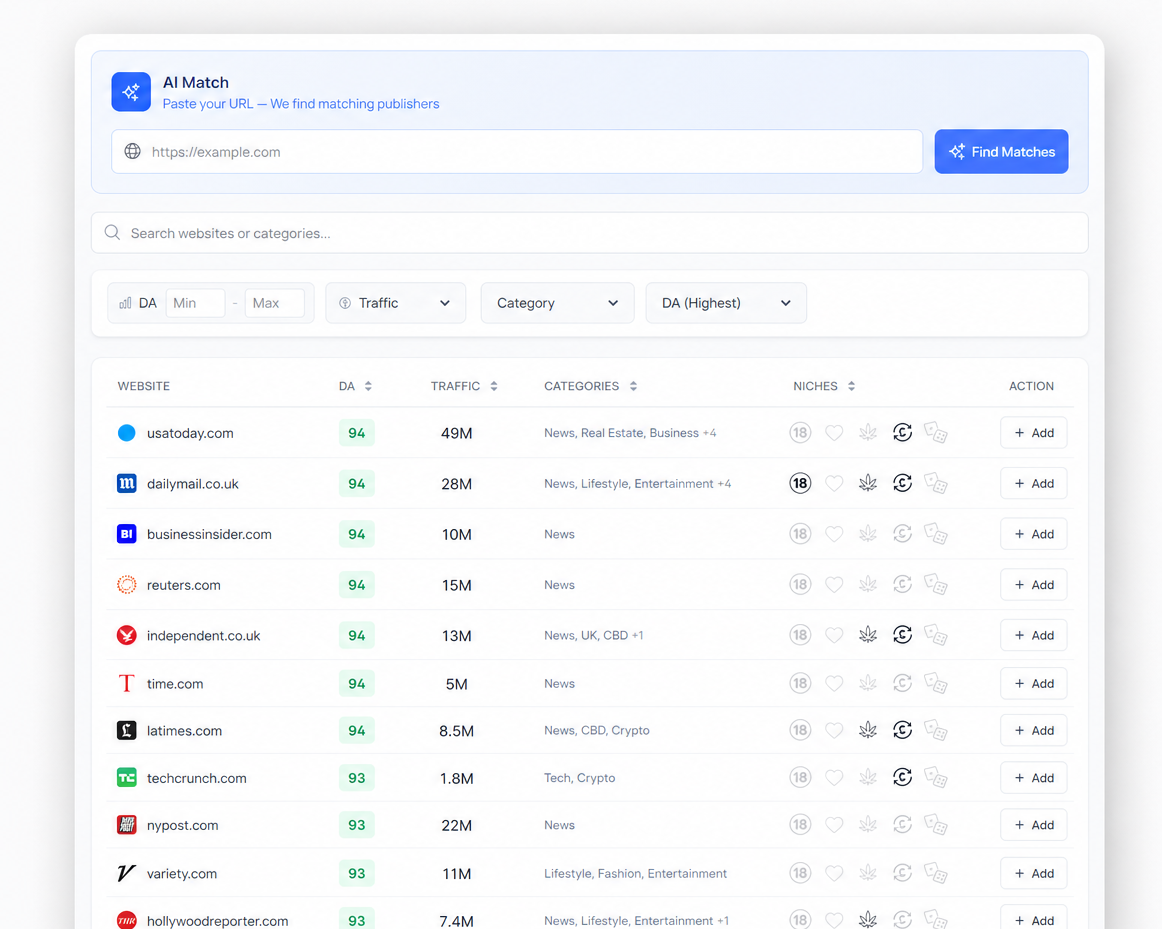Click the variety.com V logo
Image resolution: width=1162 pixels, height=929 pixels.
click(x=127, y=873)
